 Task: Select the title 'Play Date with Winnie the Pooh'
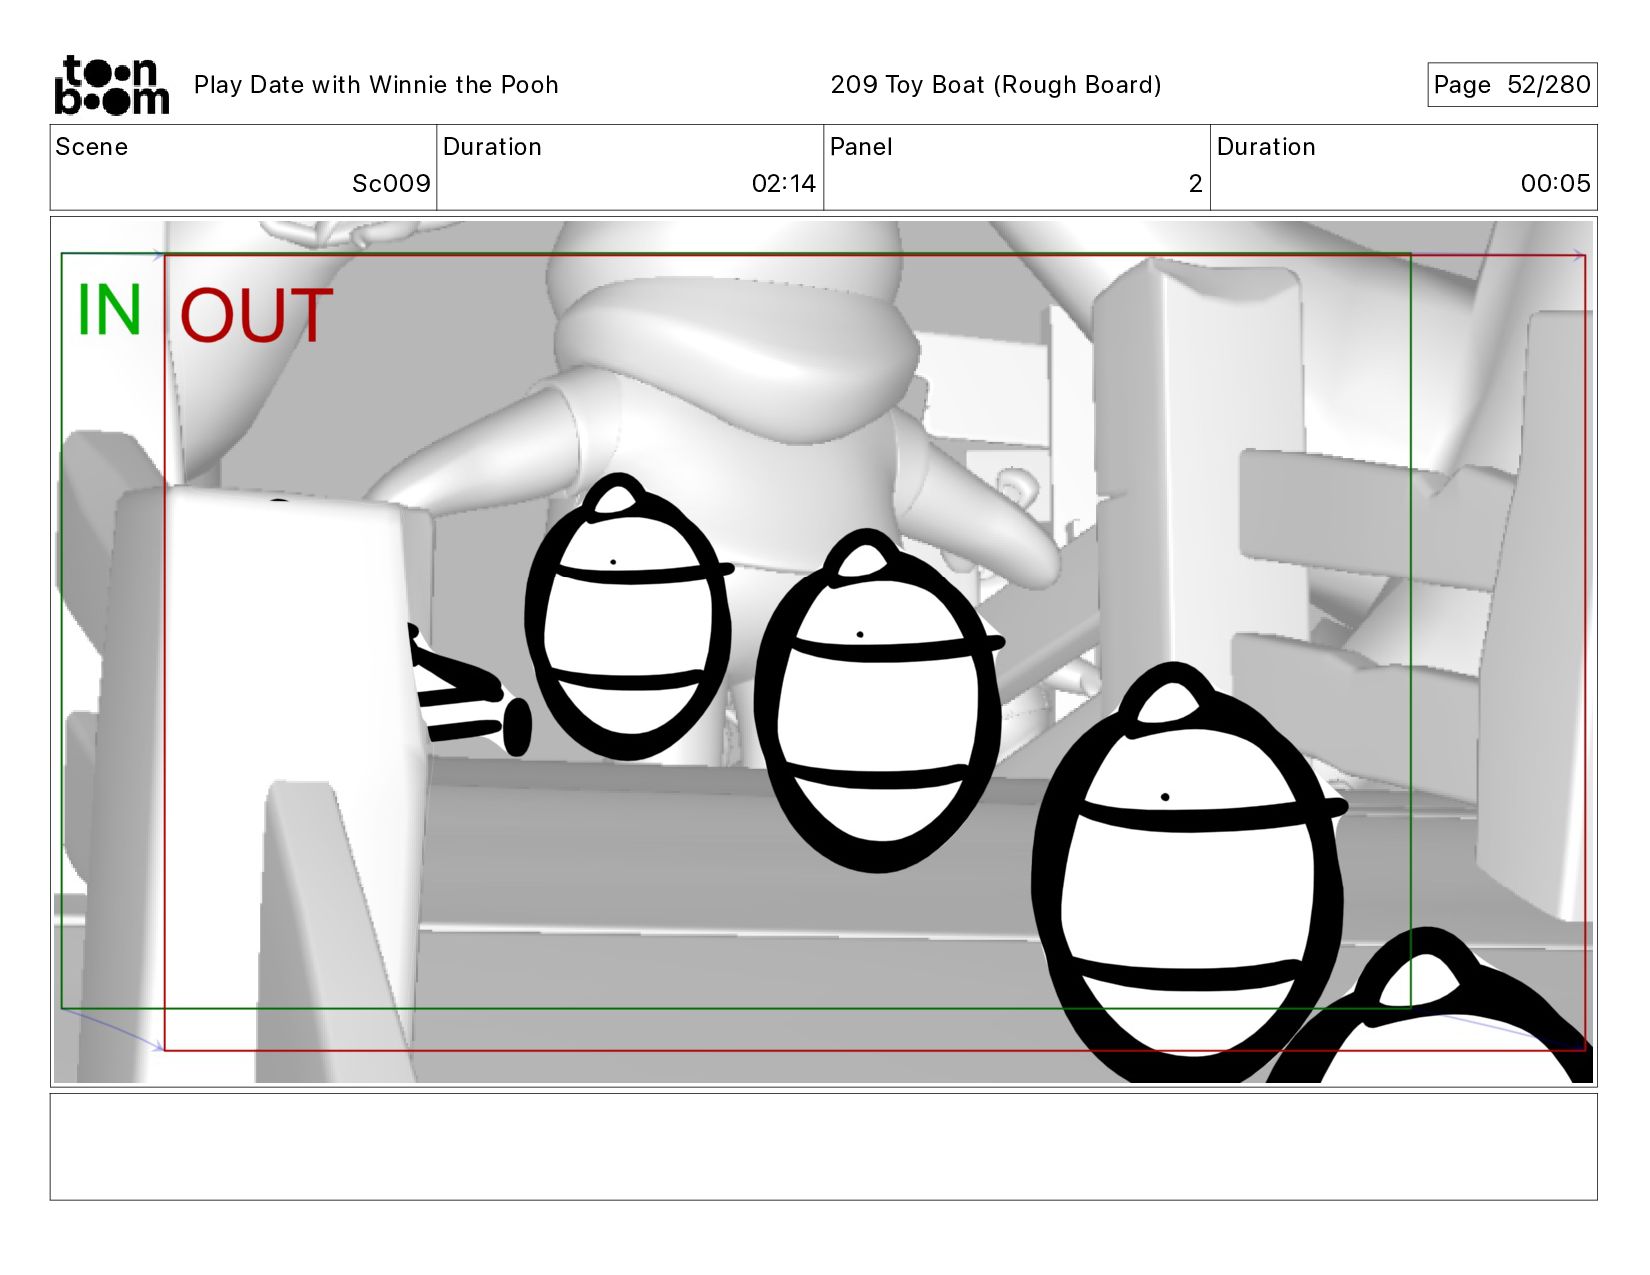(376, 85)
